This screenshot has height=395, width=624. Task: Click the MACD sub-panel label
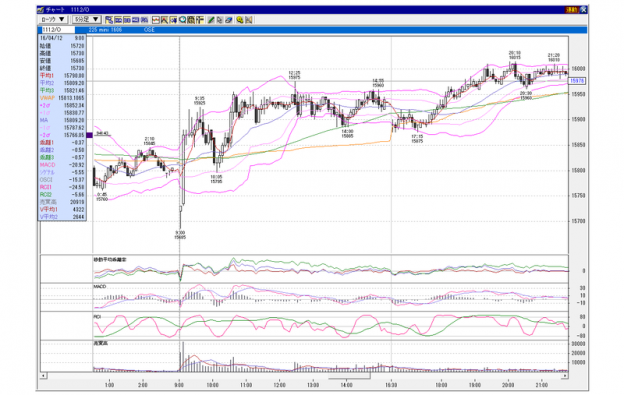click(100, 286)
